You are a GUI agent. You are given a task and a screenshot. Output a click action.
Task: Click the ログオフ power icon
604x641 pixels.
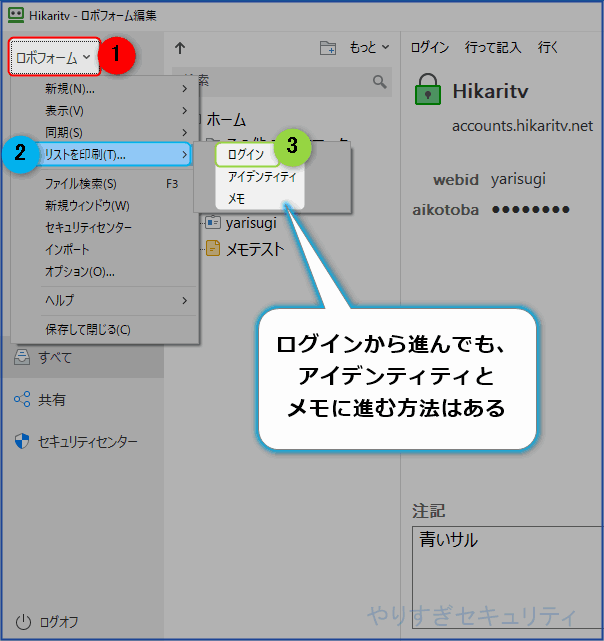point(23,622)
